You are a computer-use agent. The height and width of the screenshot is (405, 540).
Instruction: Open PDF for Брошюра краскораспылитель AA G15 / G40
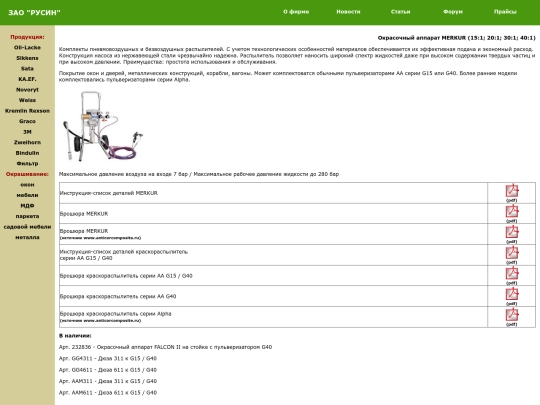512,273
